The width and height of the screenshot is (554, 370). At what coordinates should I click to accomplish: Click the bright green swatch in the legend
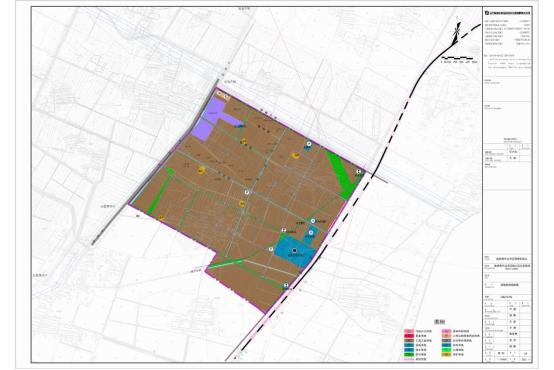[447, 350]
